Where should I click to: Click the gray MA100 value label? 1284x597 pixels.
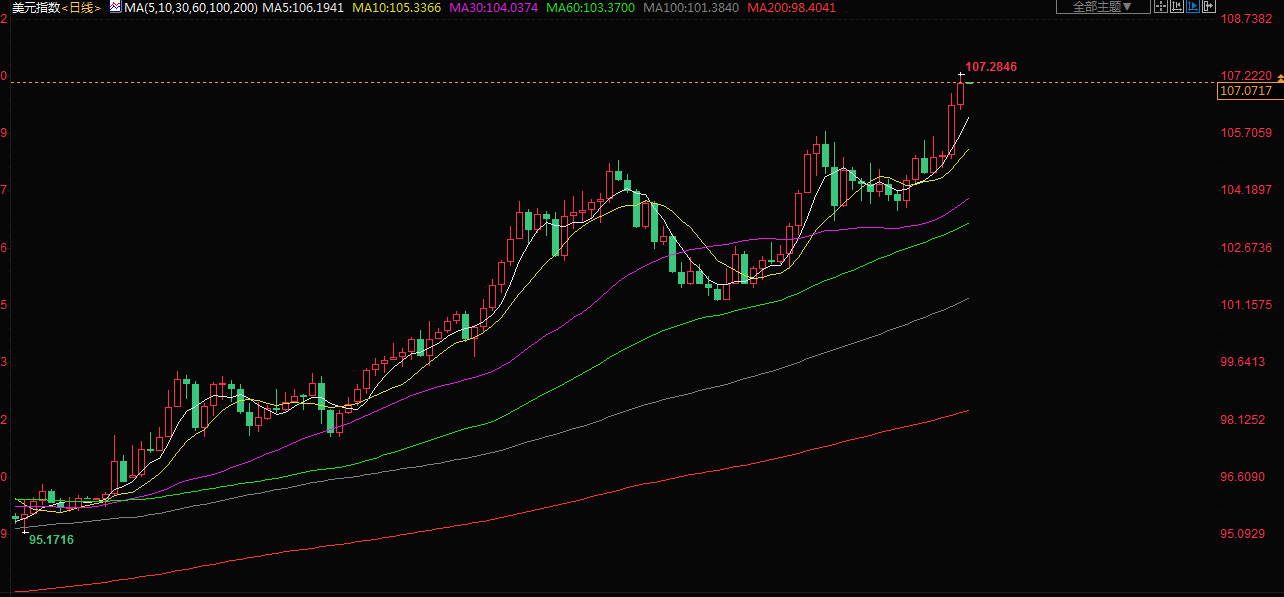pyautogui.click(x=692, y=7)
